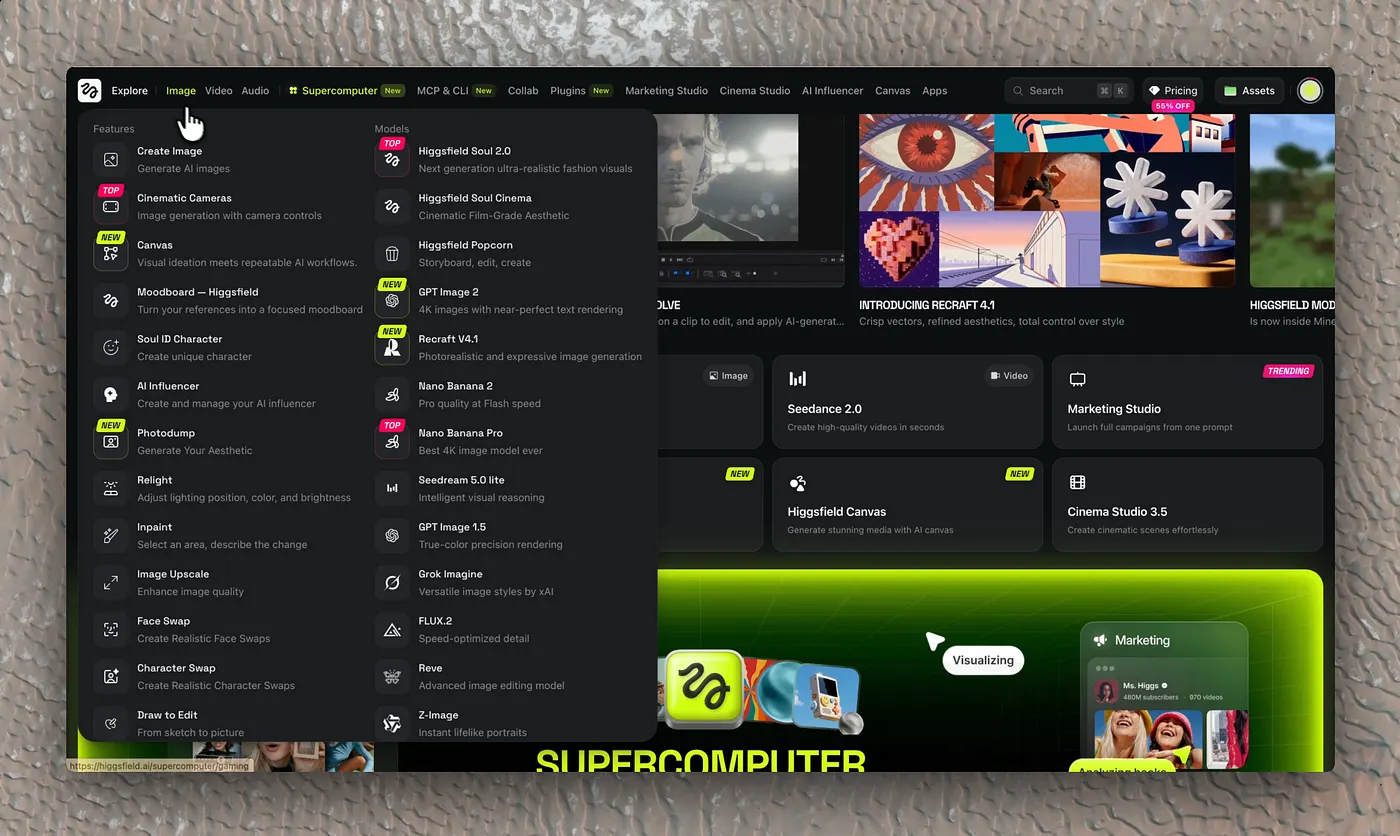Open MCP & CLI menu item
1400x836 pixels.
(x=455, y=91)
